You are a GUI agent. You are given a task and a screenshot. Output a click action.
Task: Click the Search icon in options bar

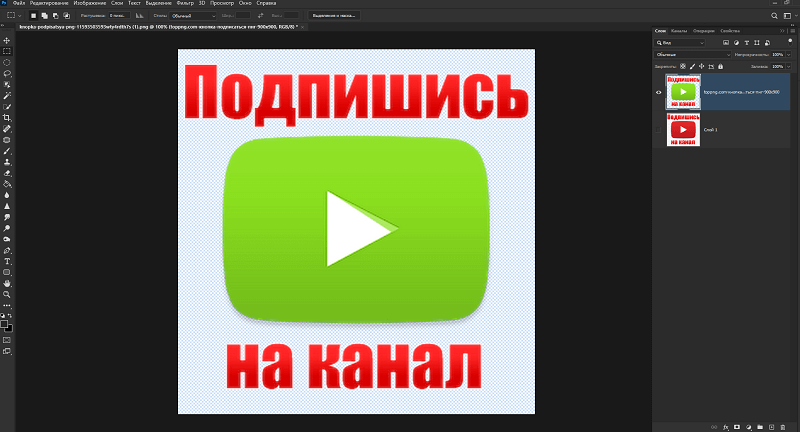tap(774, 16)
